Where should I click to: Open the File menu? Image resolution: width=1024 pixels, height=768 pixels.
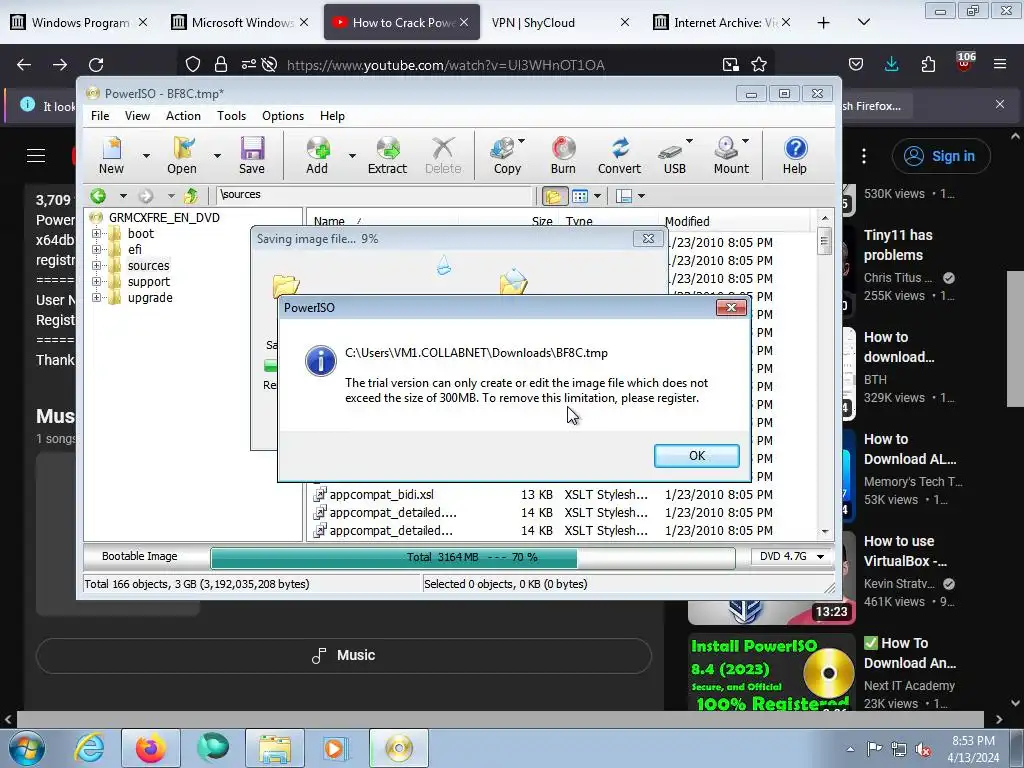point(100,116)
